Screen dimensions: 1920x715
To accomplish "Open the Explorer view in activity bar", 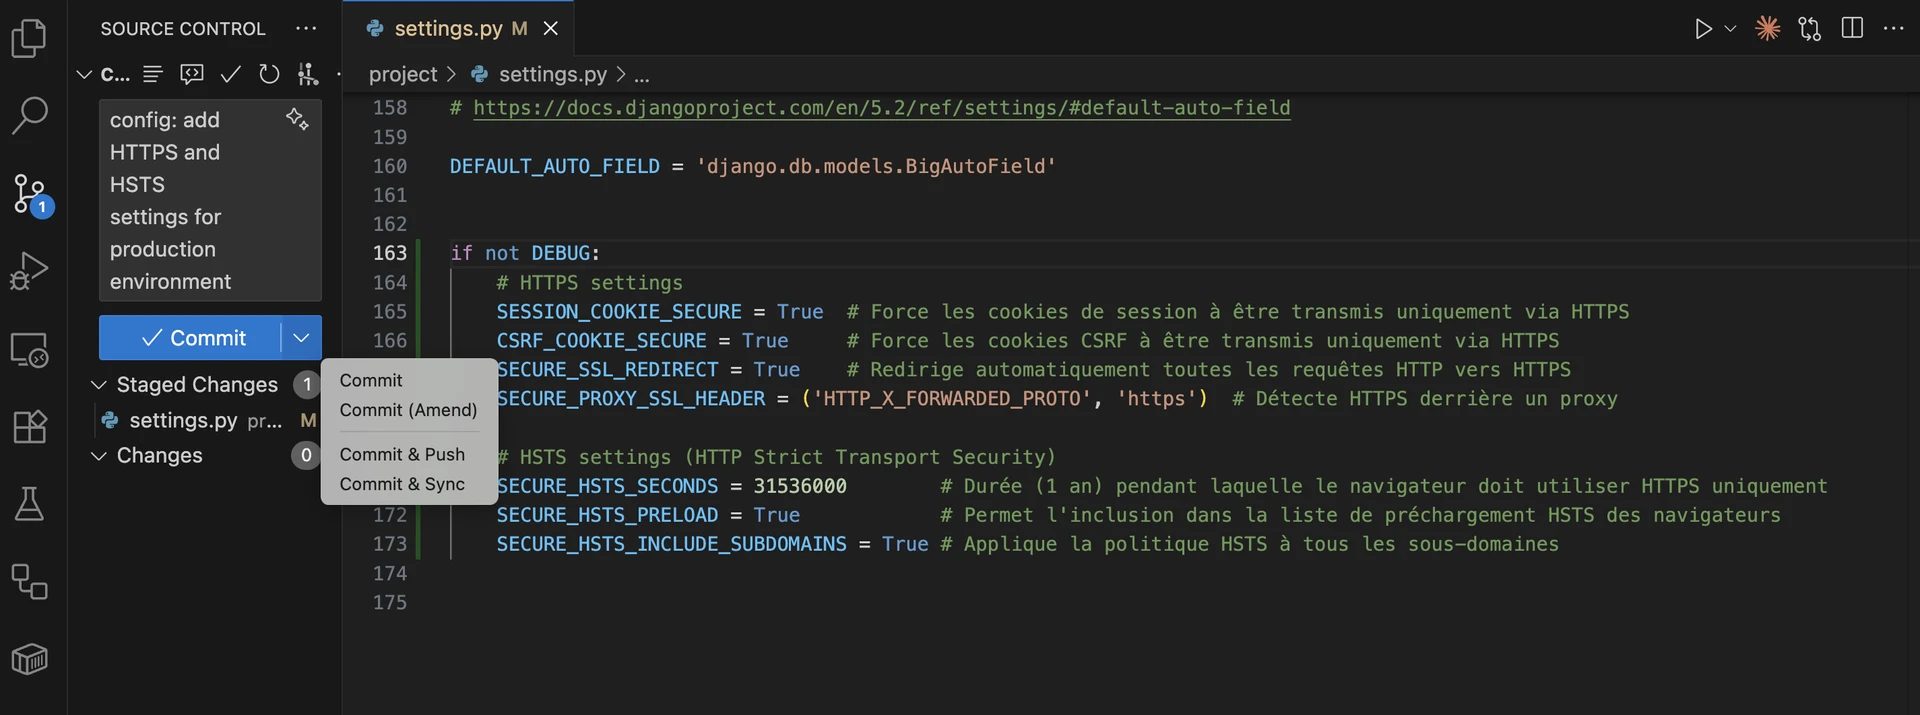I will pos(29,39).
